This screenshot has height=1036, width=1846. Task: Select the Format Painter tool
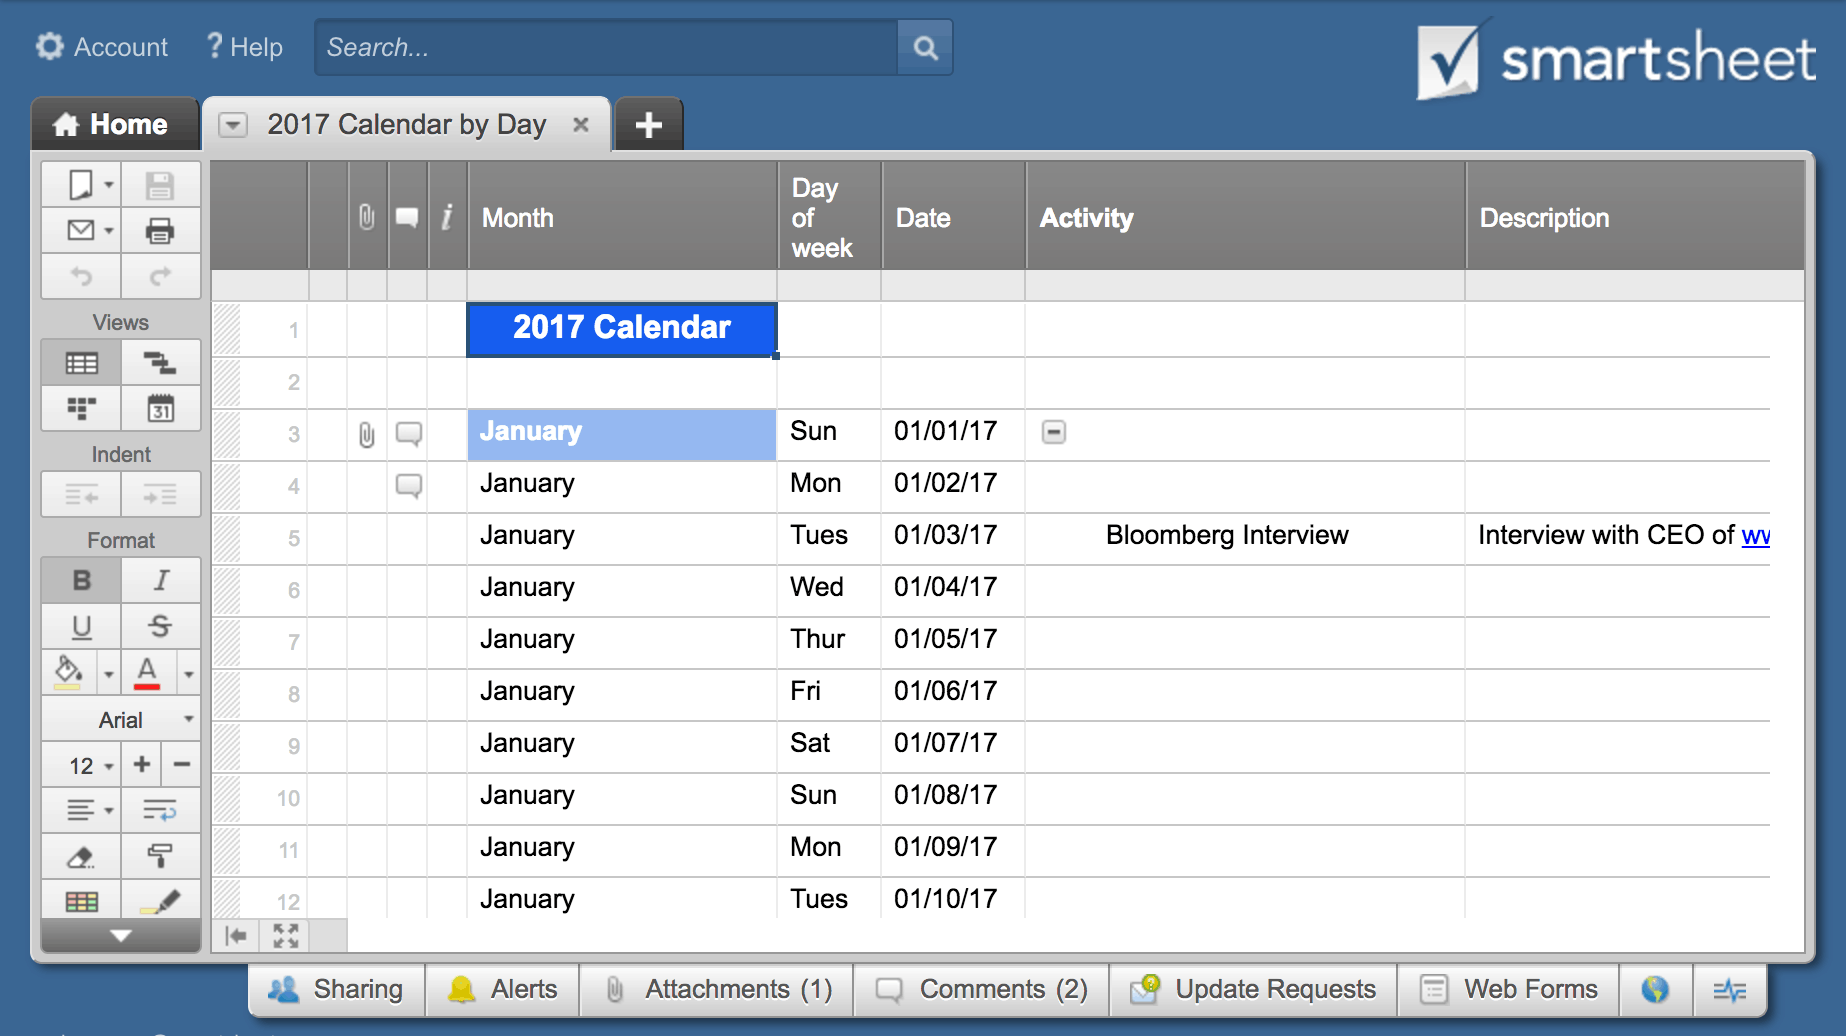(x=160, y=856)
